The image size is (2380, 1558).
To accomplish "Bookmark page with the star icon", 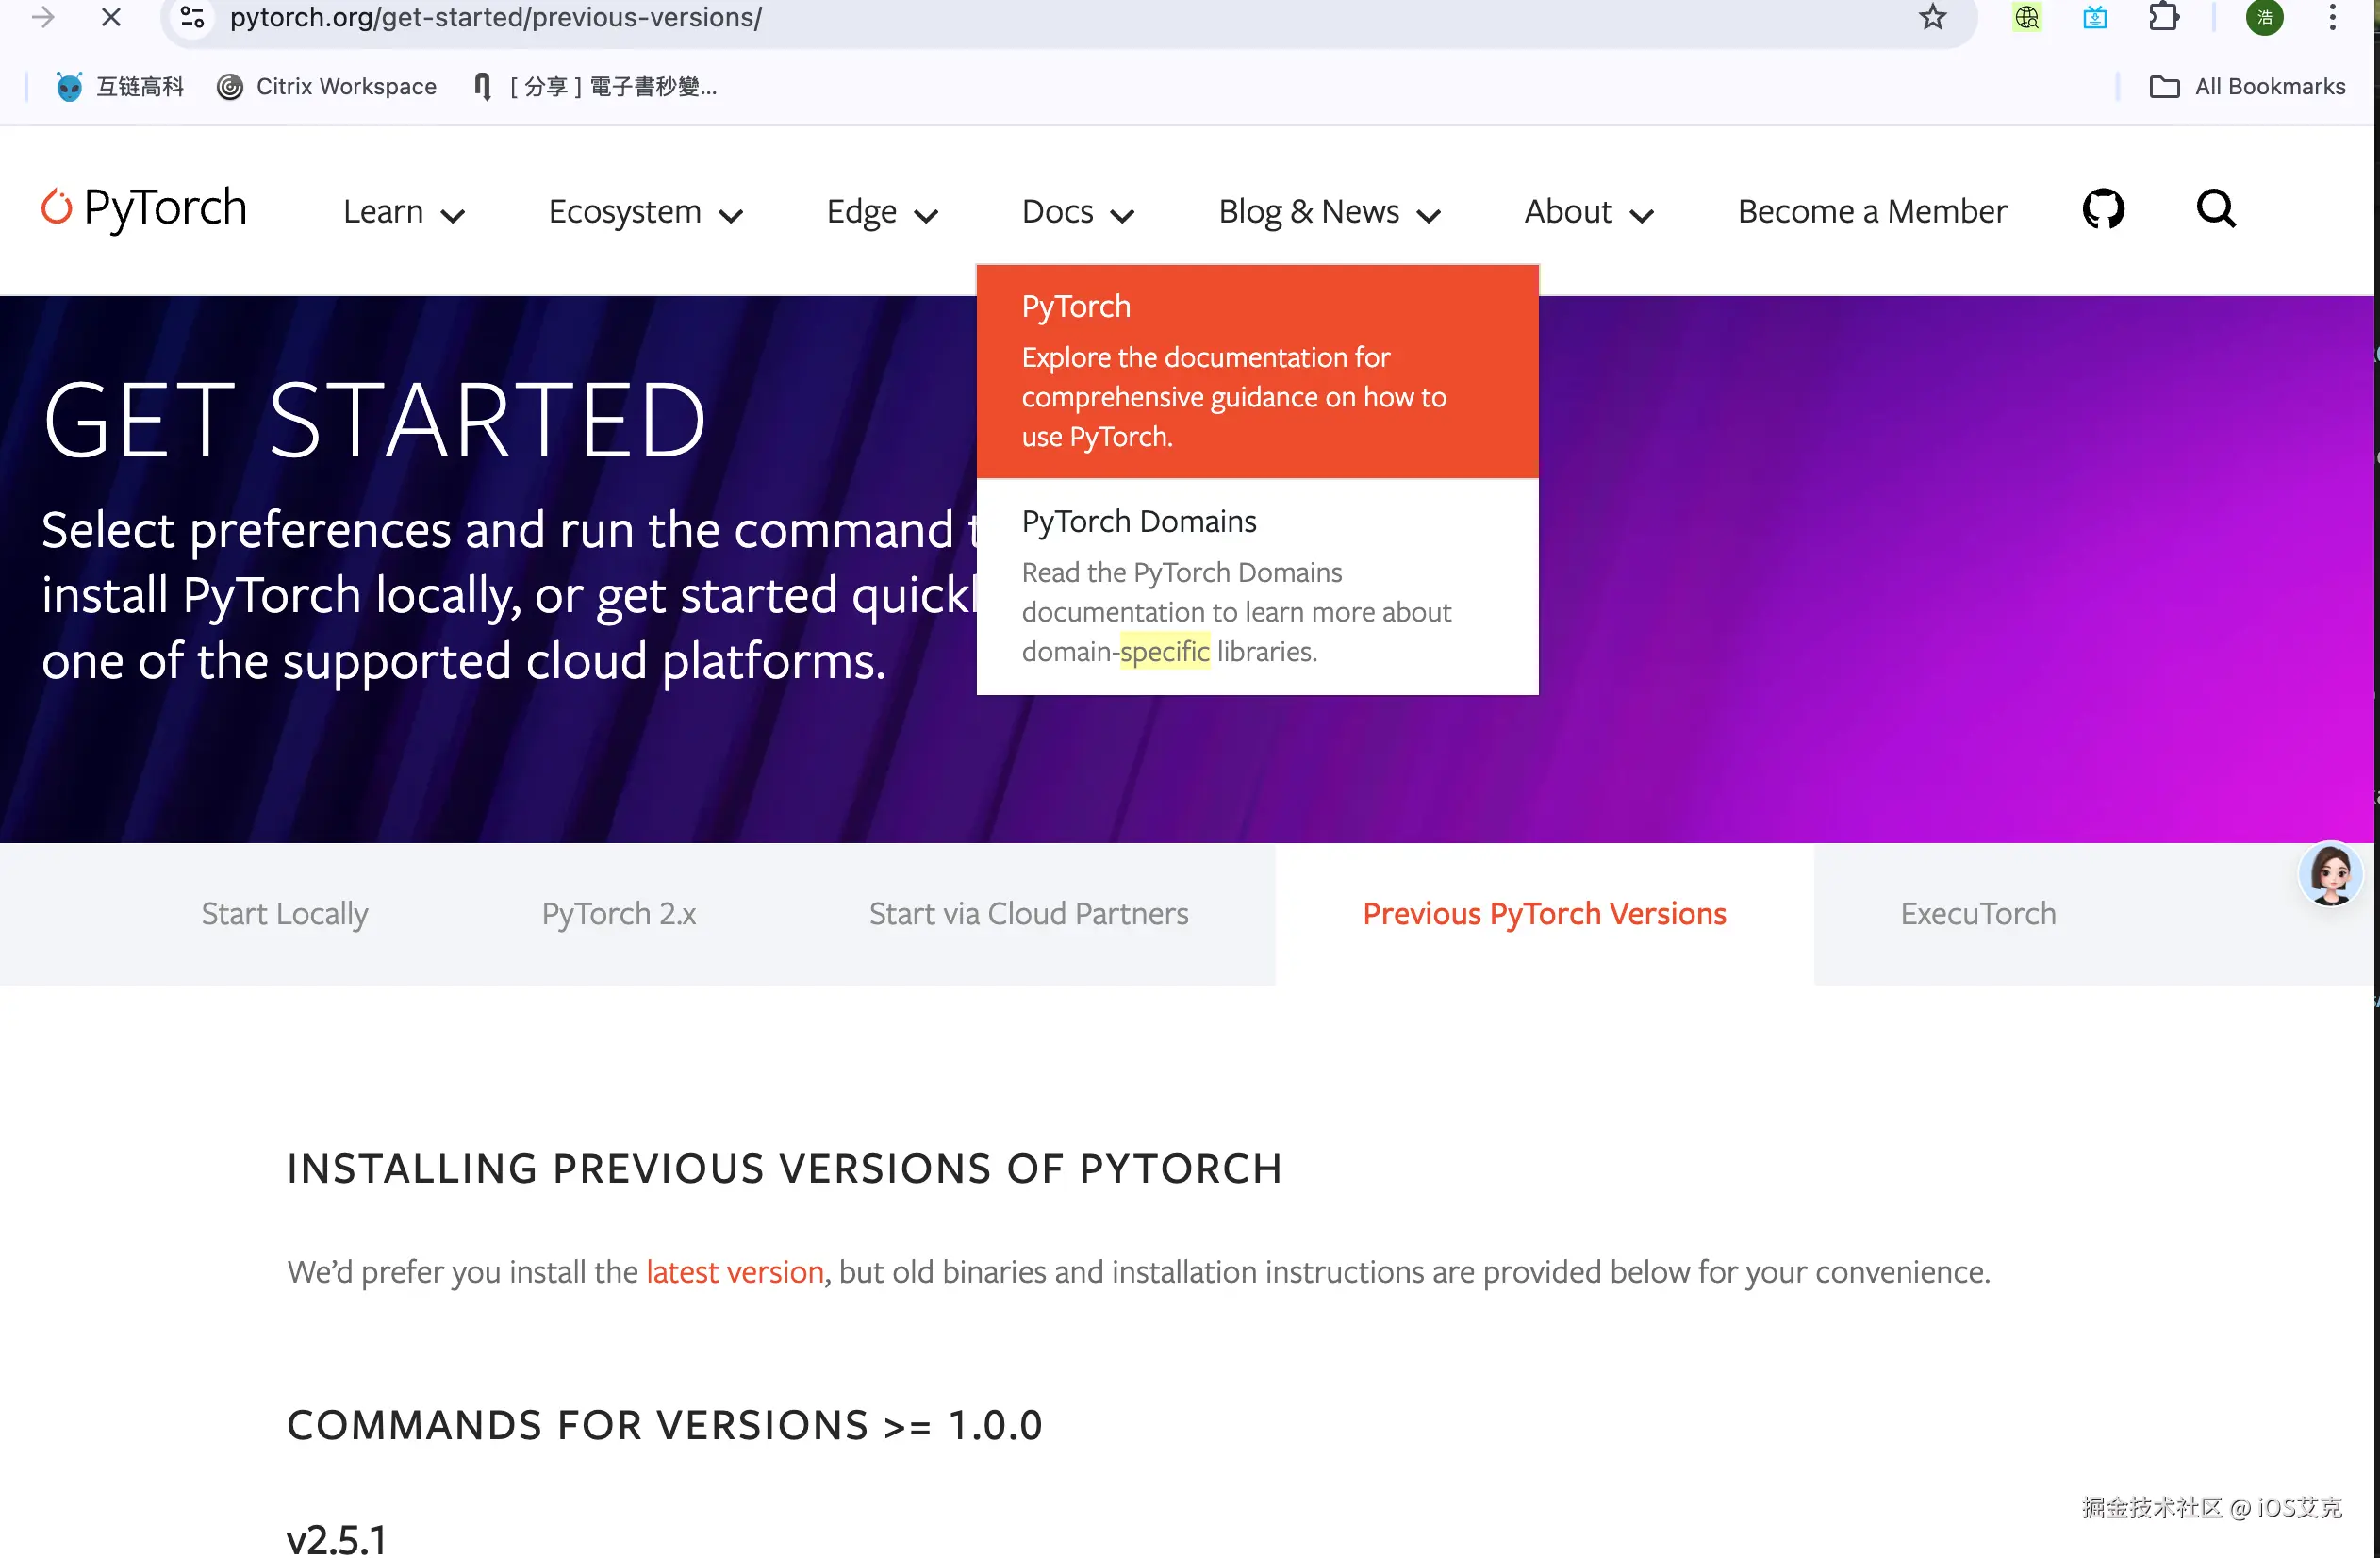I will [x=1932, y=17].
